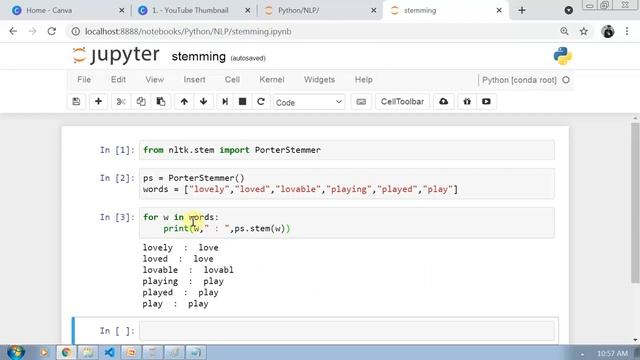
Task: Open the Widgets menu
Action: [319, 80]
